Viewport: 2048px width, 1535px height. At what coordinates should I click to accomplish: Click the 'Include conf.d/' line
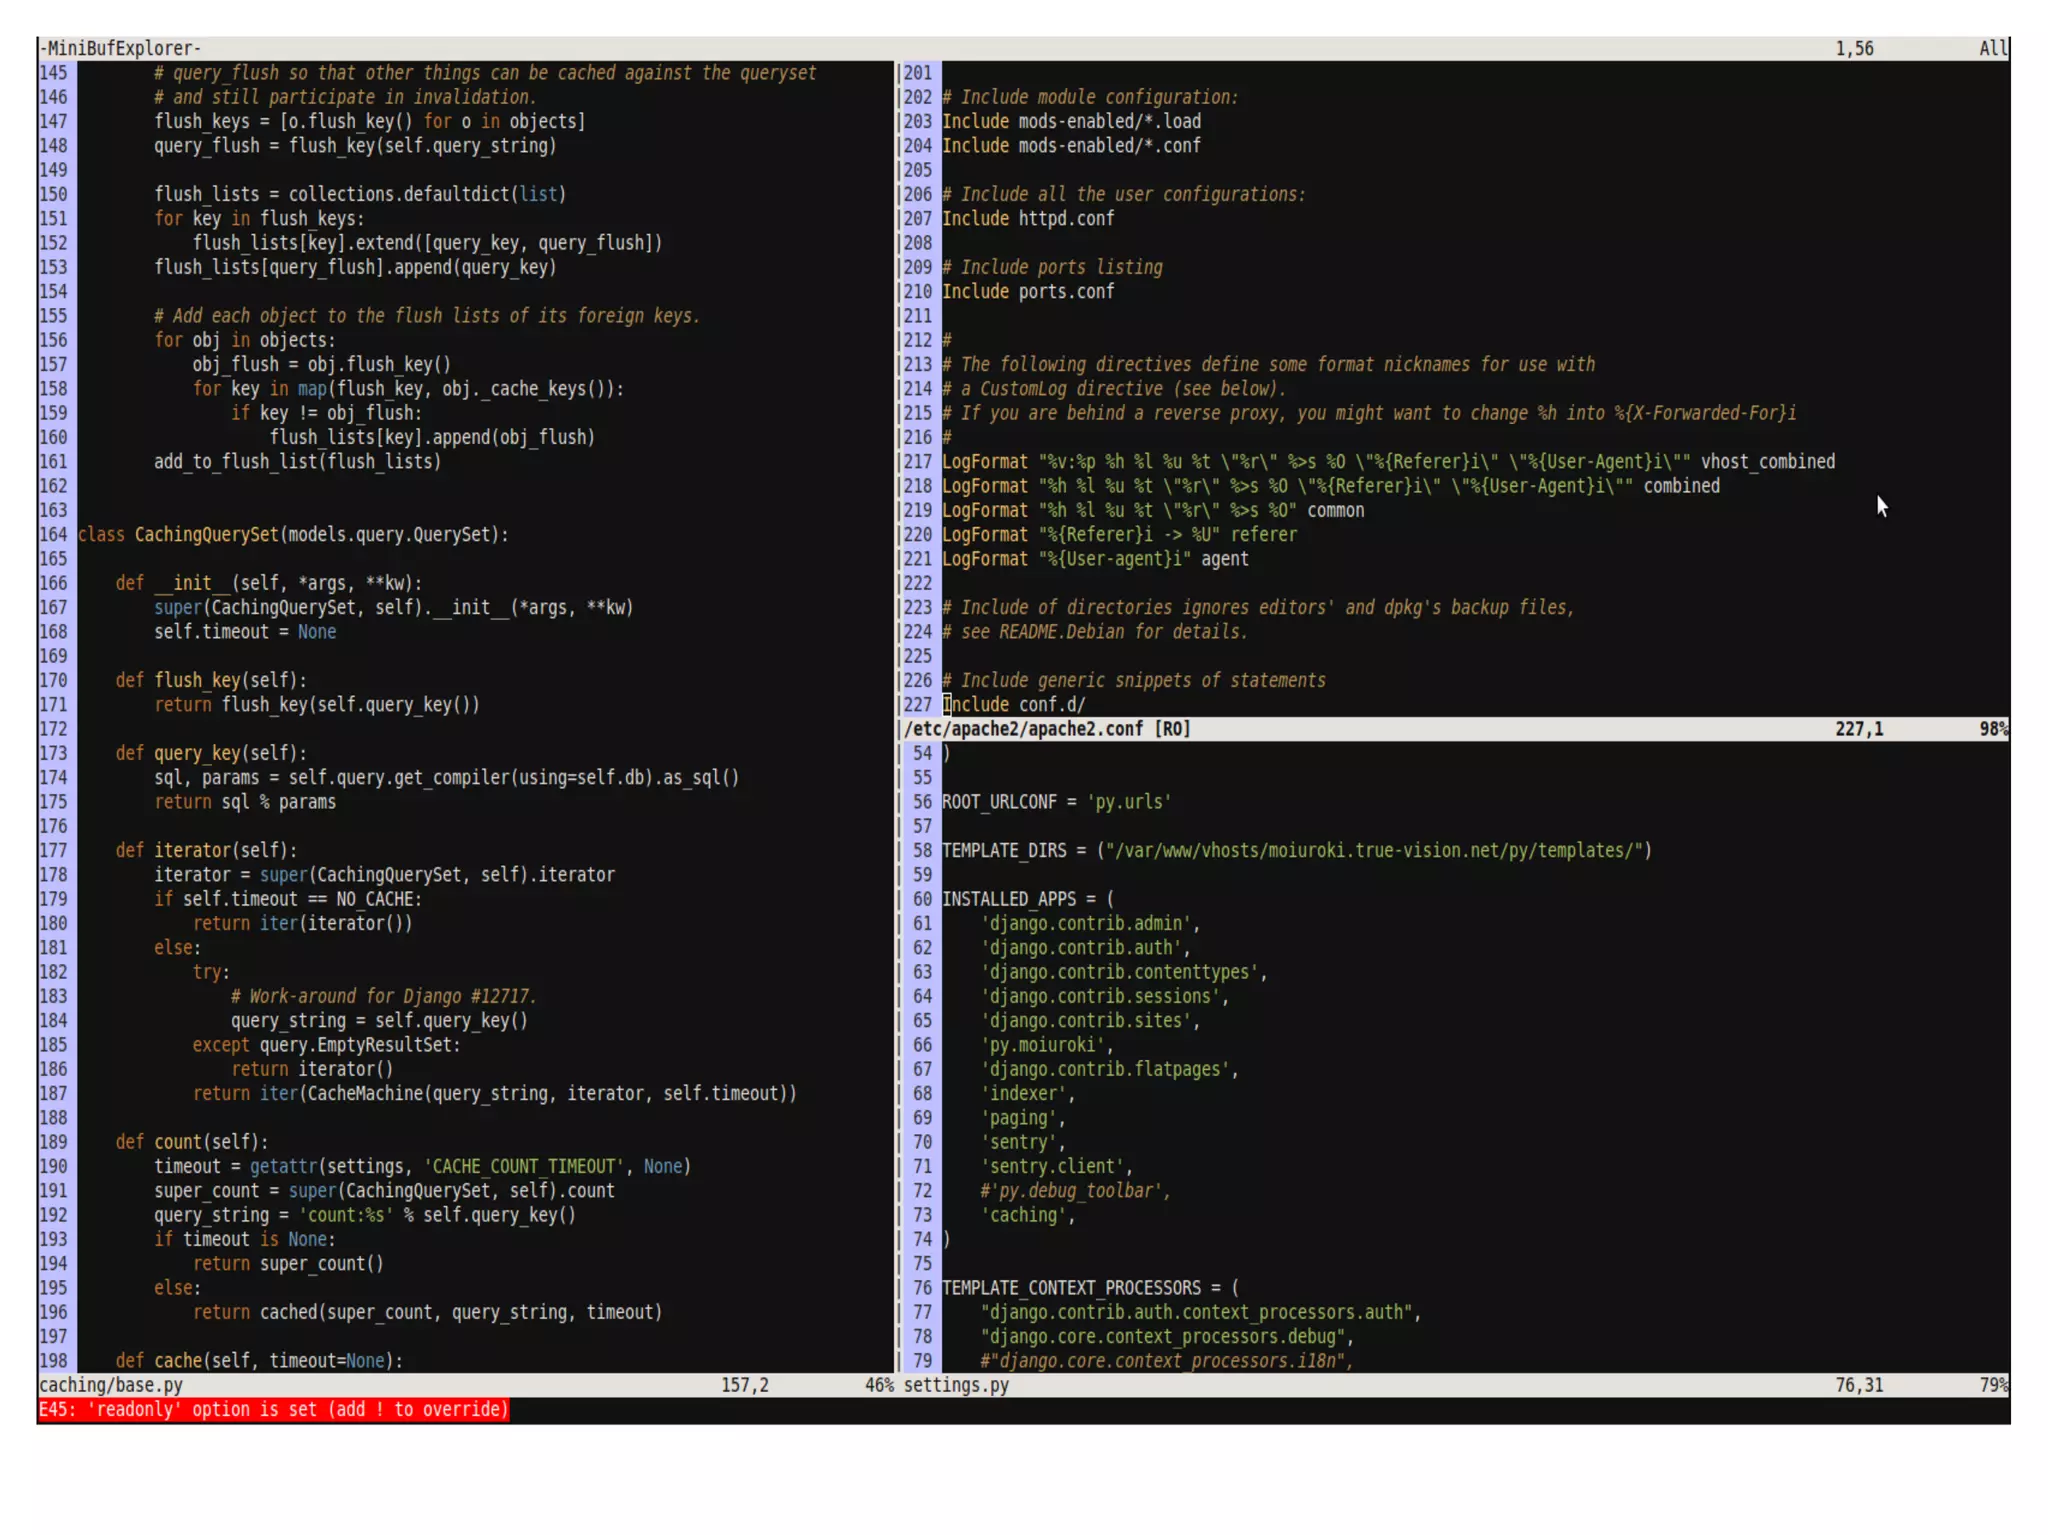tap(1013, 704)
